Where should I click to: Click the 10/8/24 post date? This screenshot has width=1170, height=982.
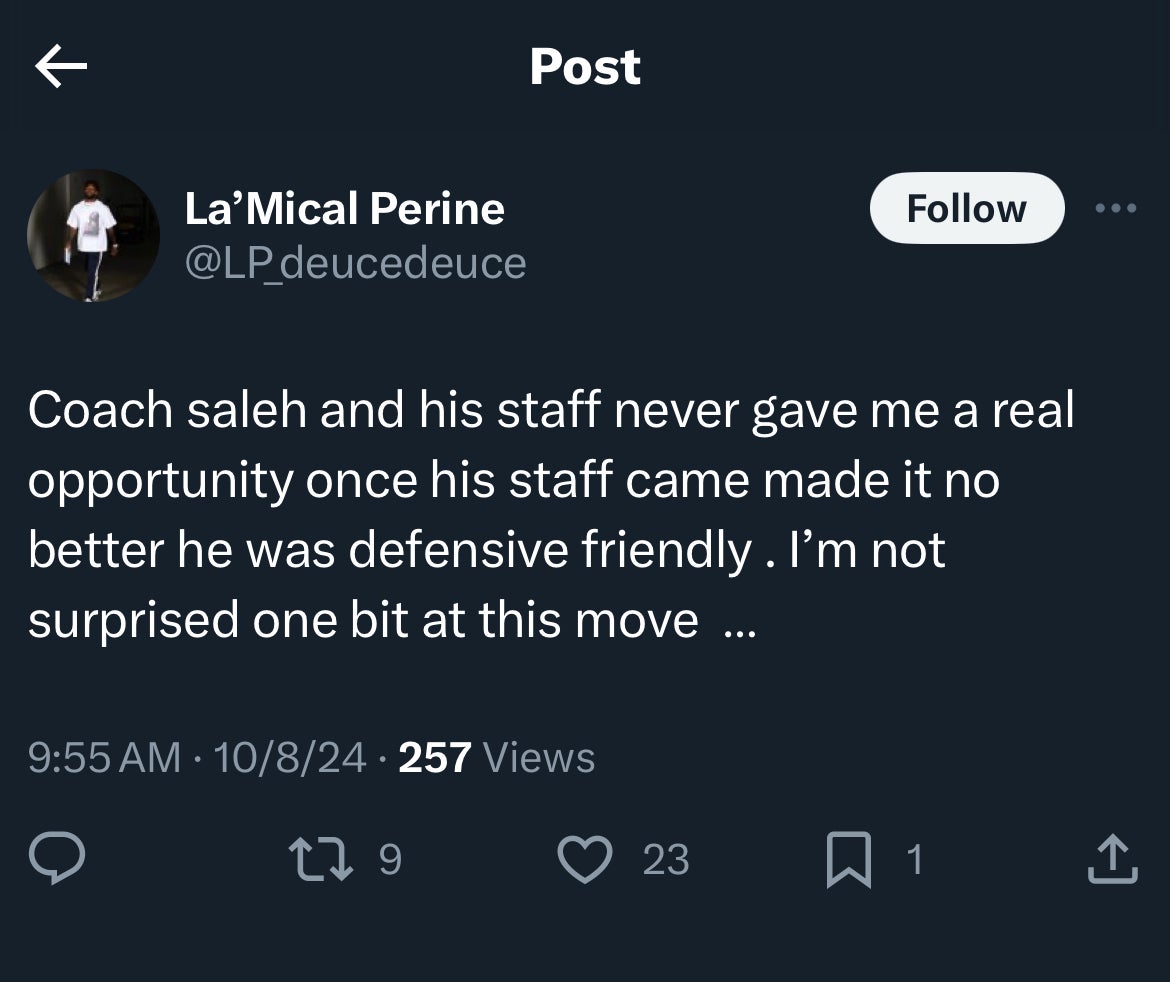pyautogui.click(x=290, y=757)
